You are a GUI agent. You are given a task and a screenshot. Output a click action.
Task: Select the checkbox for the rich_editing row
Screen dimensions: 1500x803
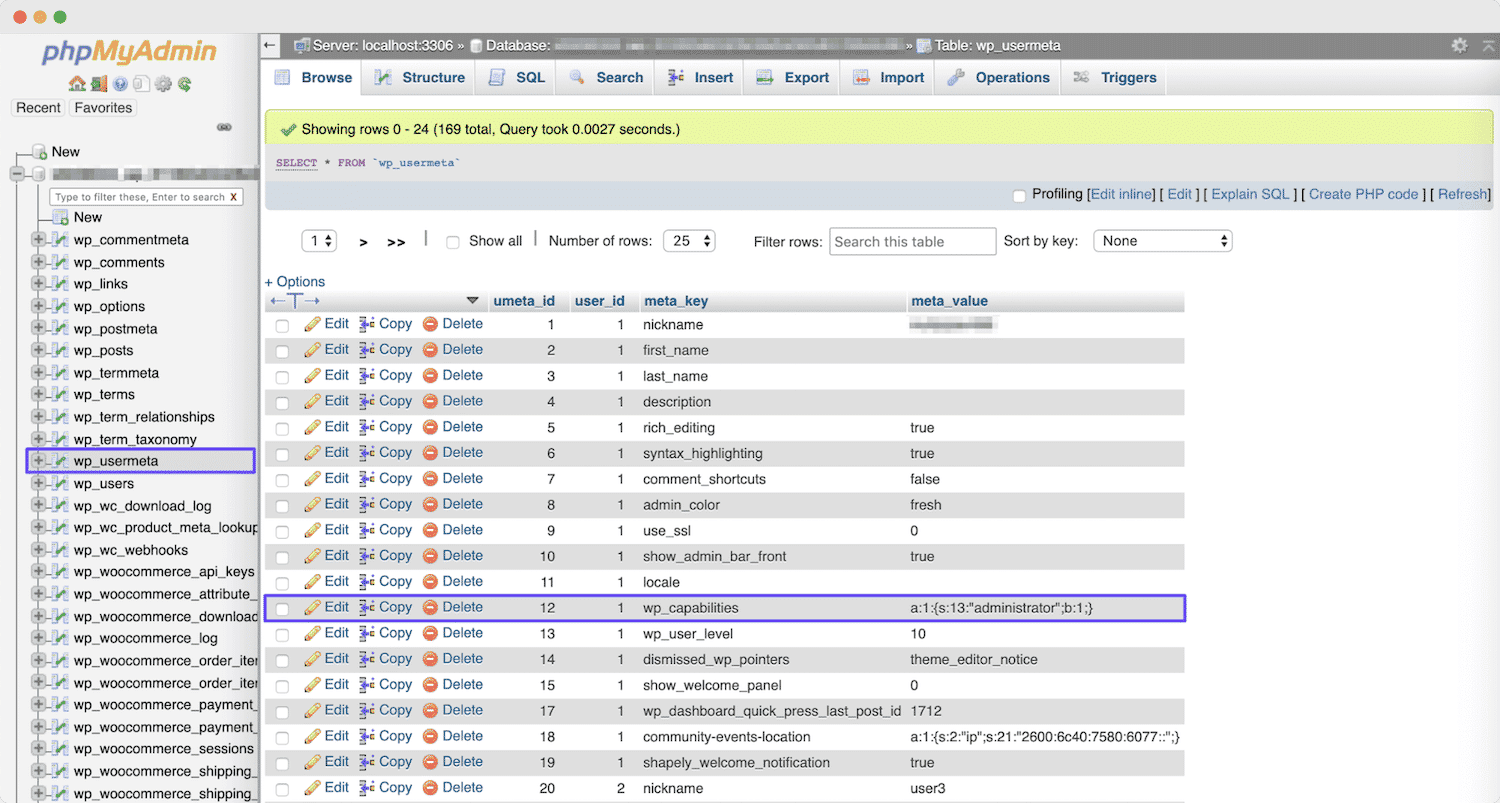[x=282, y=429]
